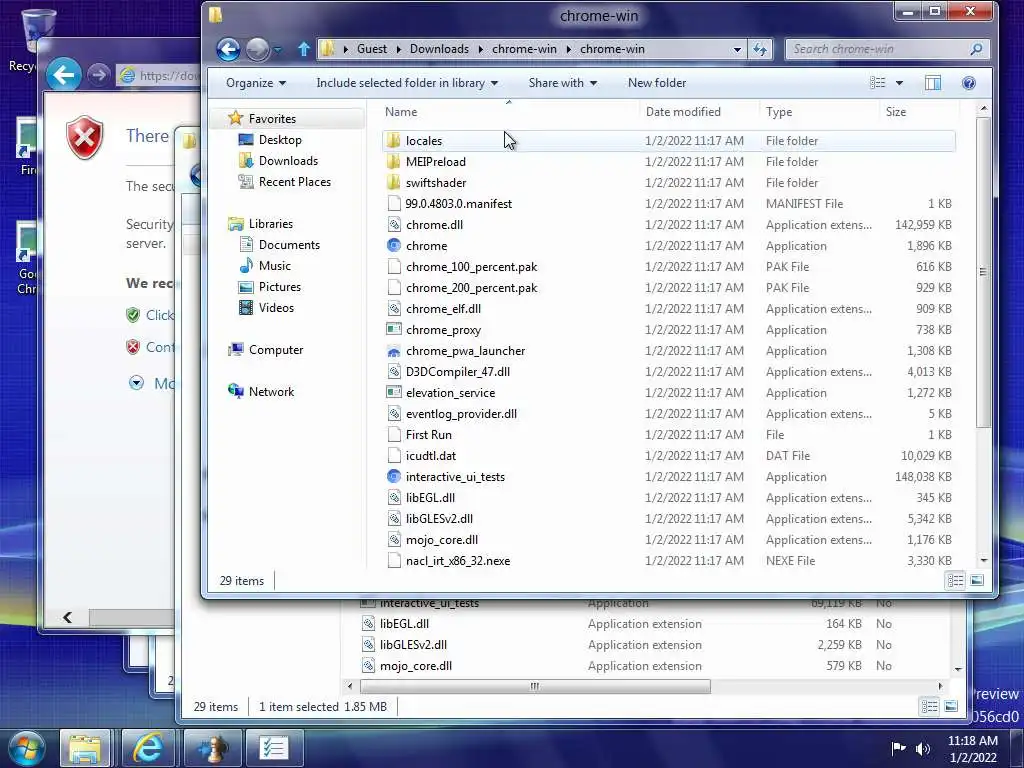Image resolution: width=1024 pixels, height=768 pixels.
Task: Select the interactive_ui_tests application icon
Action: 393,477
